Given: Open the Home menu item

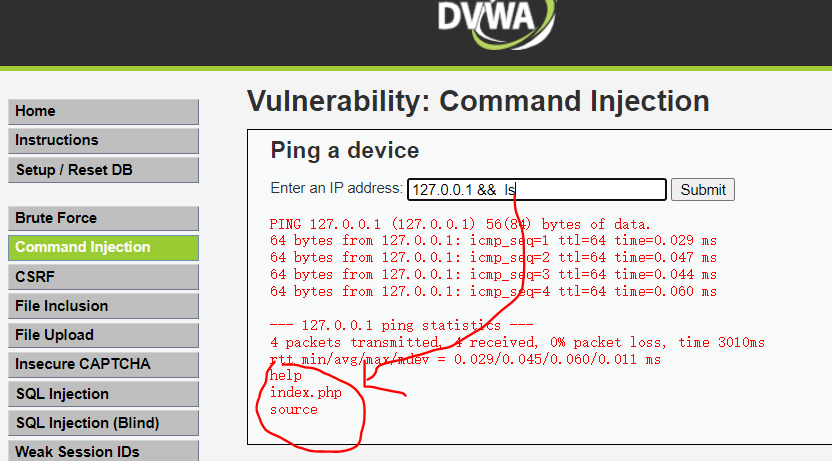Looking at the screenshot, I should tap(103, 111).
